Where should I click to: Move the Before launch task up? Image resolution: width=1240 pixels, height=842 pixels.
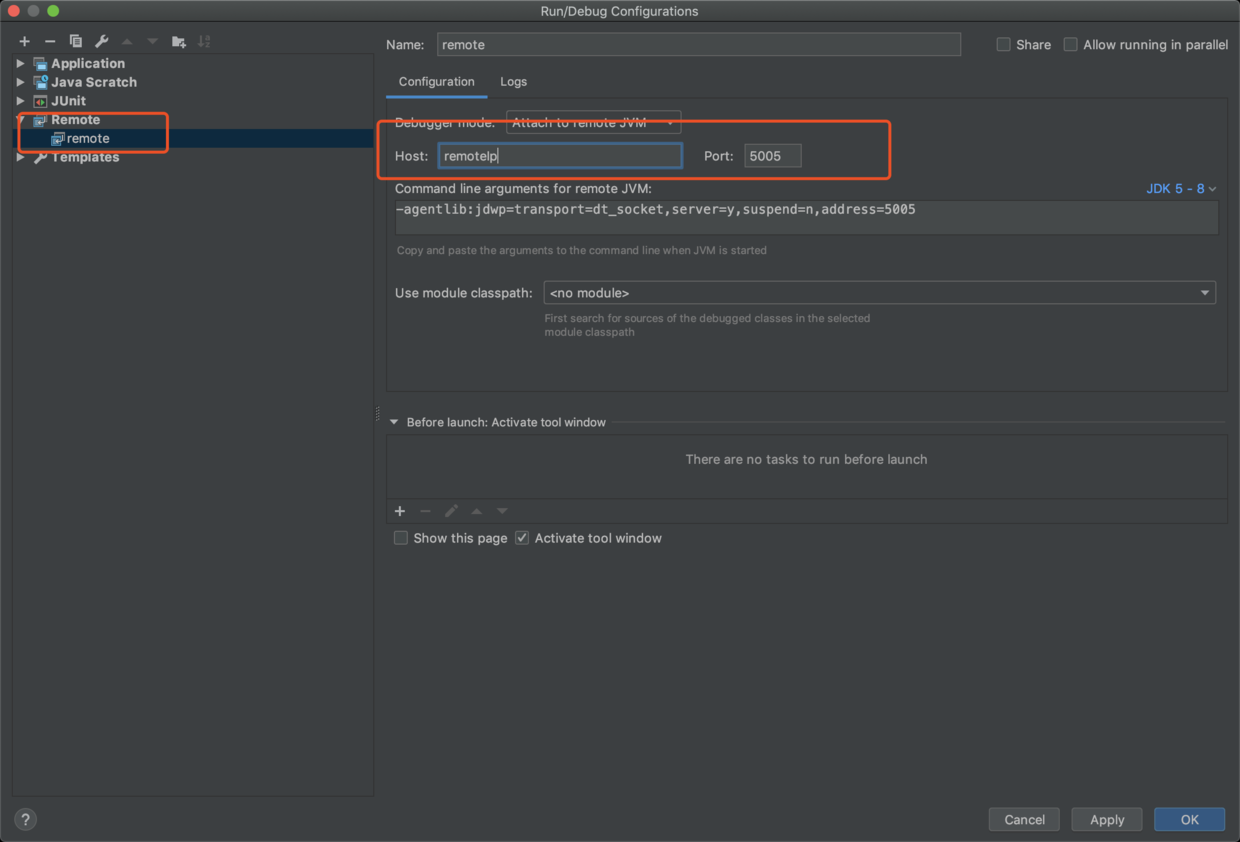coord(476,511)
